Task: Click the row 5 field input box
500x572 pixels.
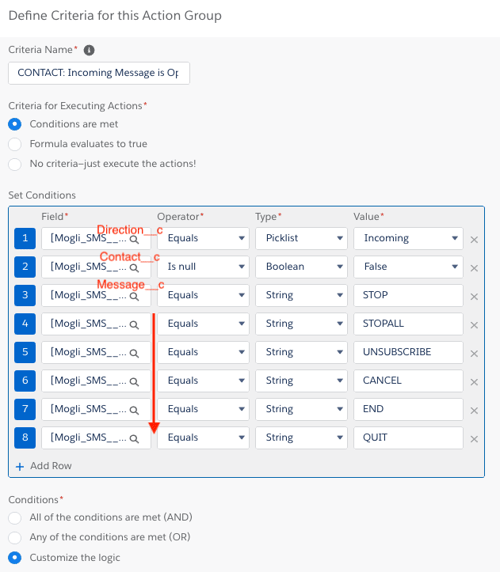Action: click(x=96, y=352)
